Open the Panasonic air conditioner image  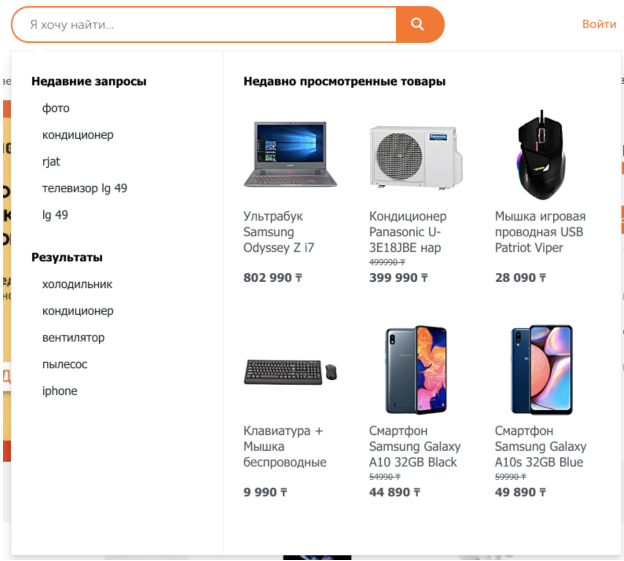pos(415,156)
